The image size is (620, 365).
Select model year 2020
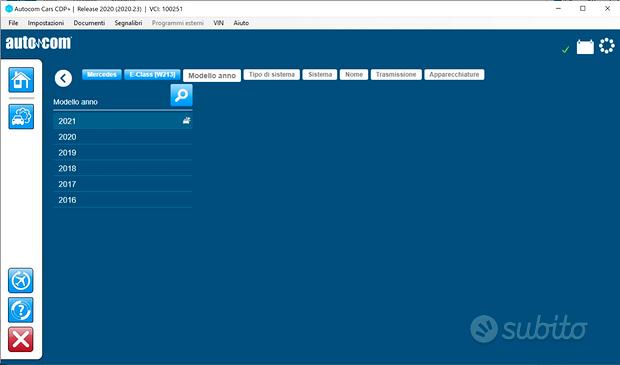(x=123, y=137)
